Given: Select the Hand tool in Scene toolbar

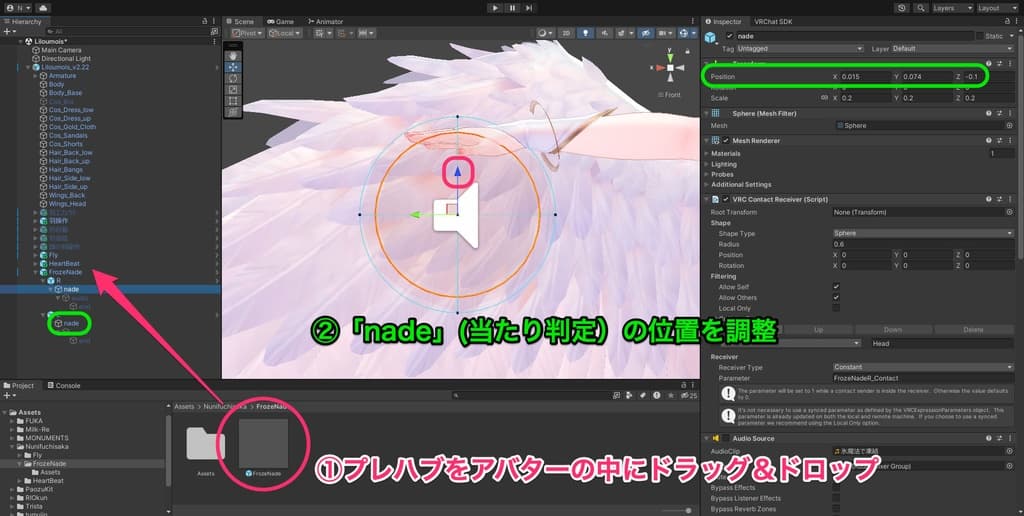Looking at the screenshot, I should pyautogui.click(x=231, y=56).
